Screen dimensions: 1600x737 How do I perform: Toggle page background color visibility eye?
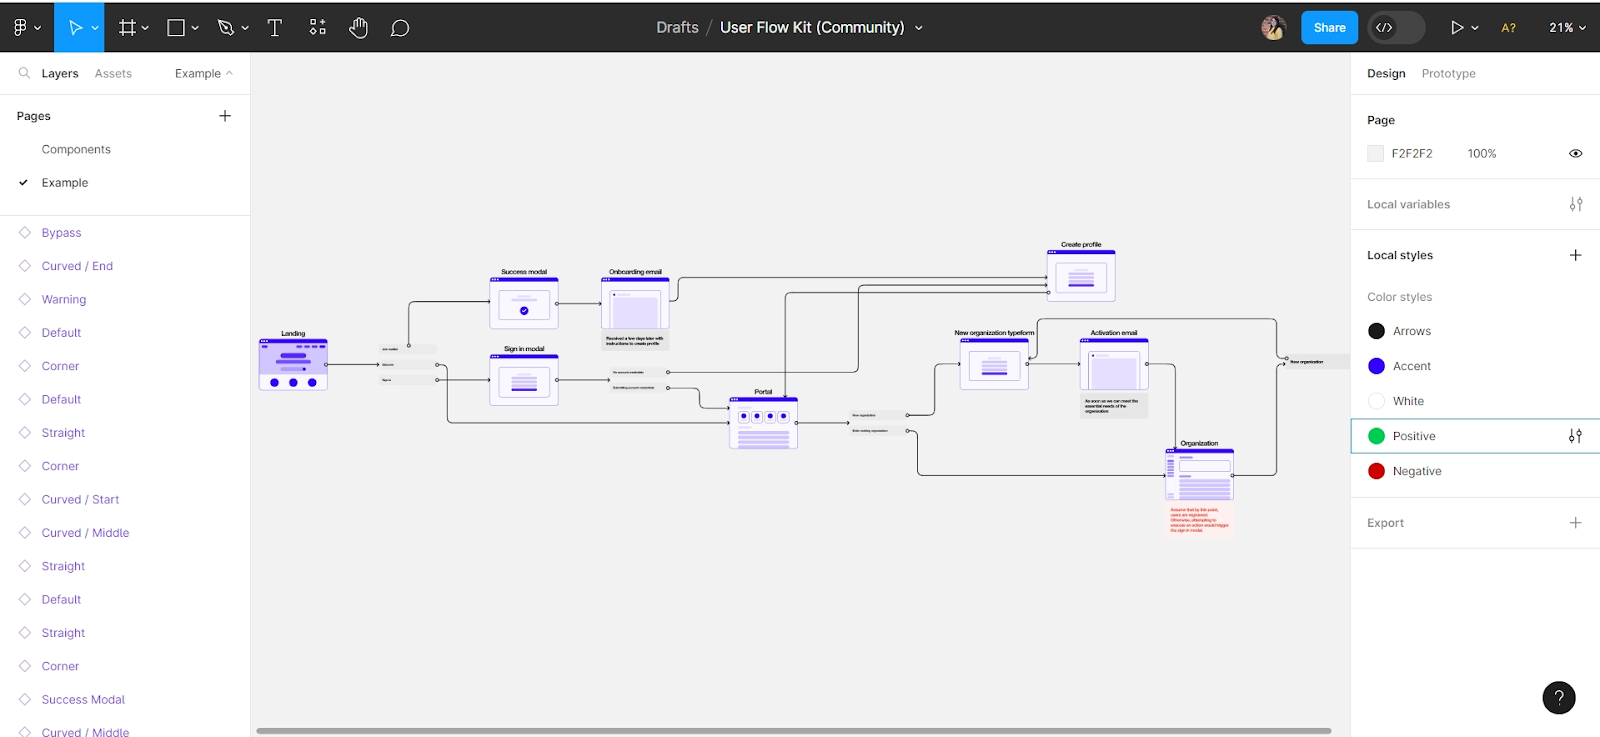pos(1575,154)
